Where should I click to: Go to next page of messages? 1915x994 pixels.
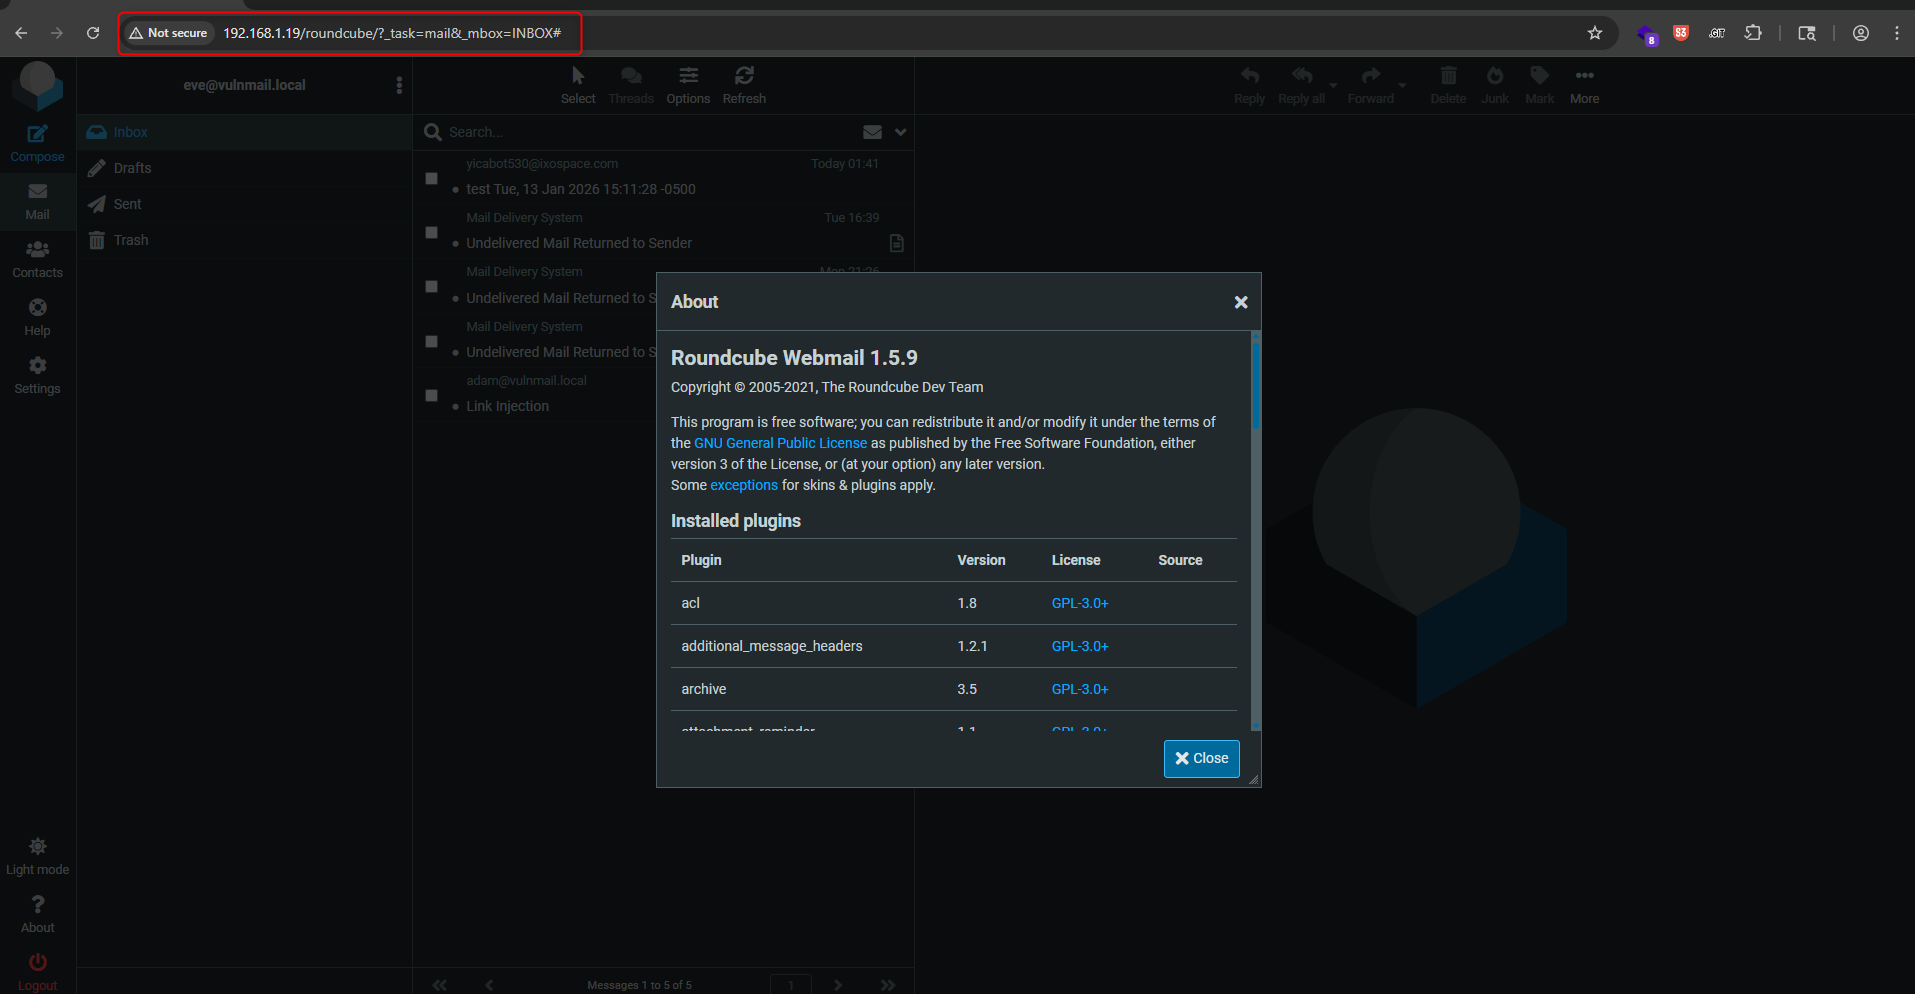coord(838,985)
